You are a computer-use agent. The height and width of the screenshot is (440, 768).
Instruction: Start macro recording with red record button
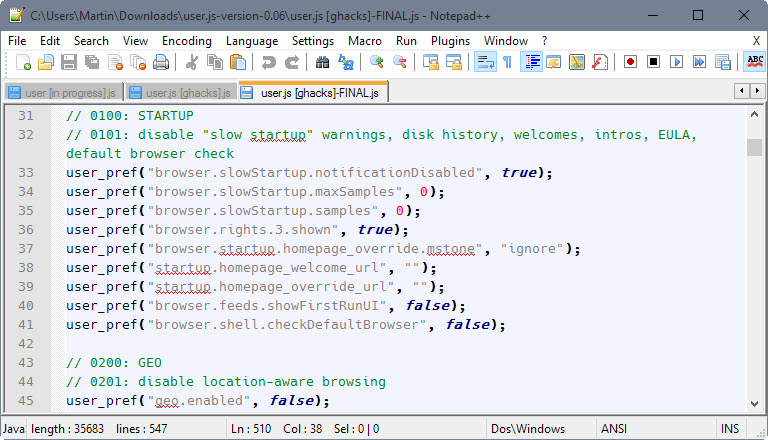(x=630, y=62)
